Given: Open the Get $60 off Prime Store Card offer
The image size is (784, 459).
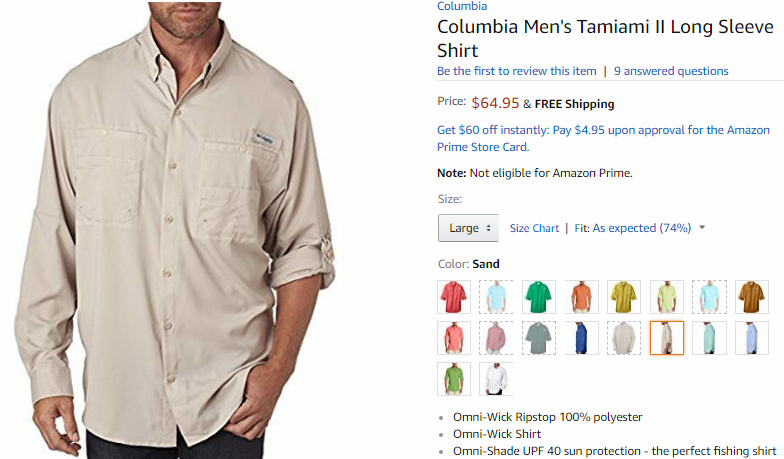Looking at the screenshot, I should pos(603,138).
